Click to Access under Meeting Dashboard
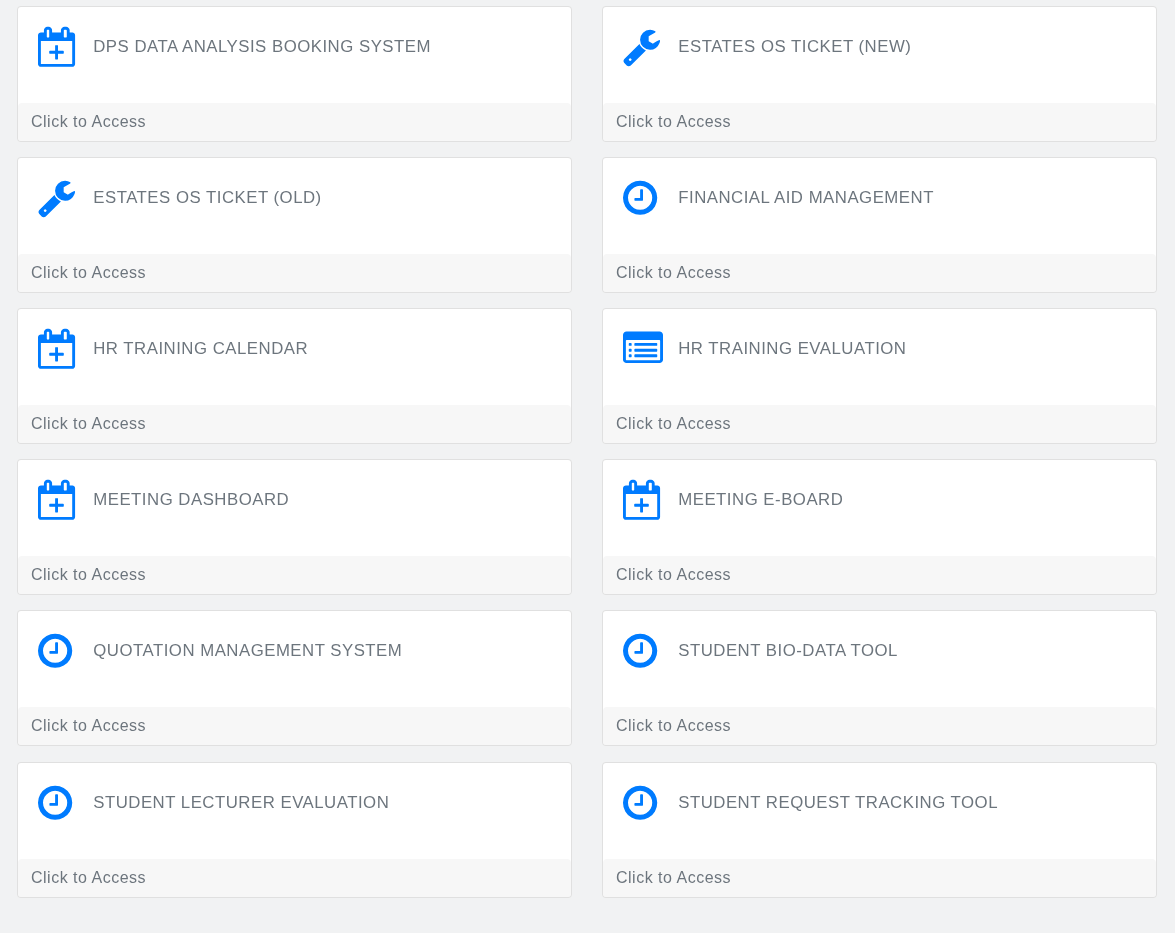This screenshot has width=1175, height=933. tap(88, 575)
